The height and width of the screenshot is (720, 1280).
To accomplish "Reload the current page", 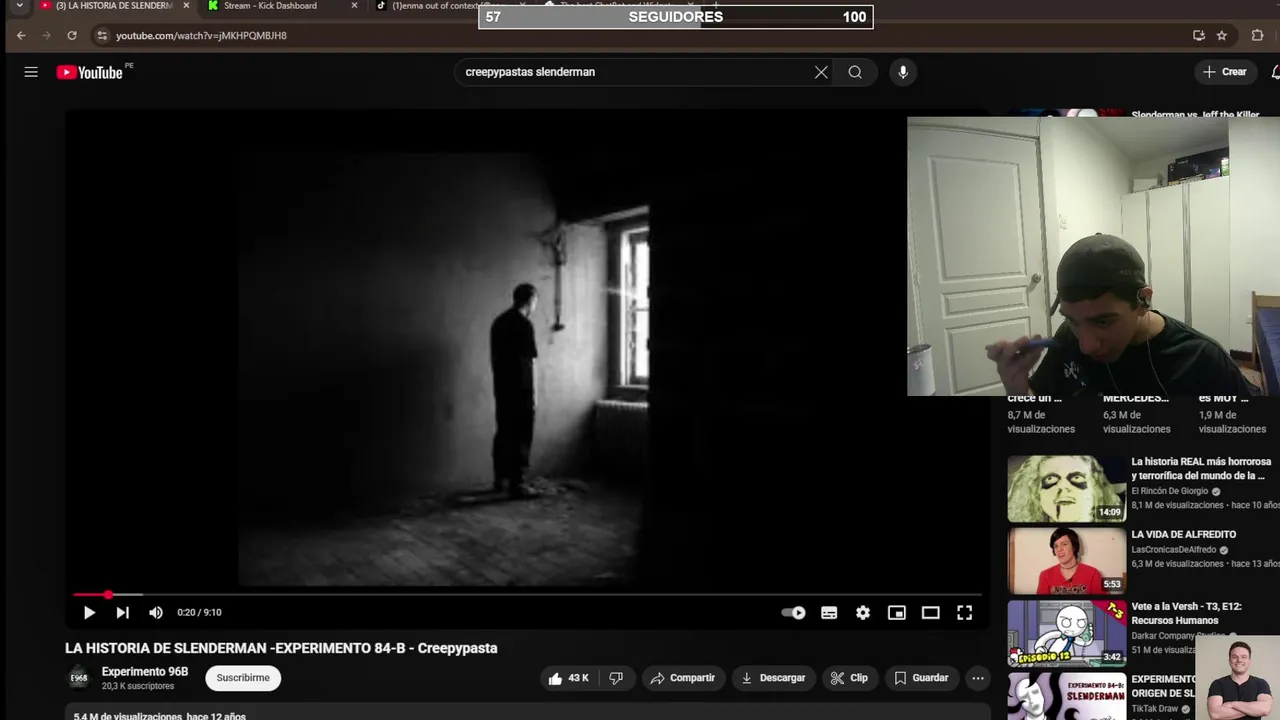I will pyautogui.click(x=72, y=35).
